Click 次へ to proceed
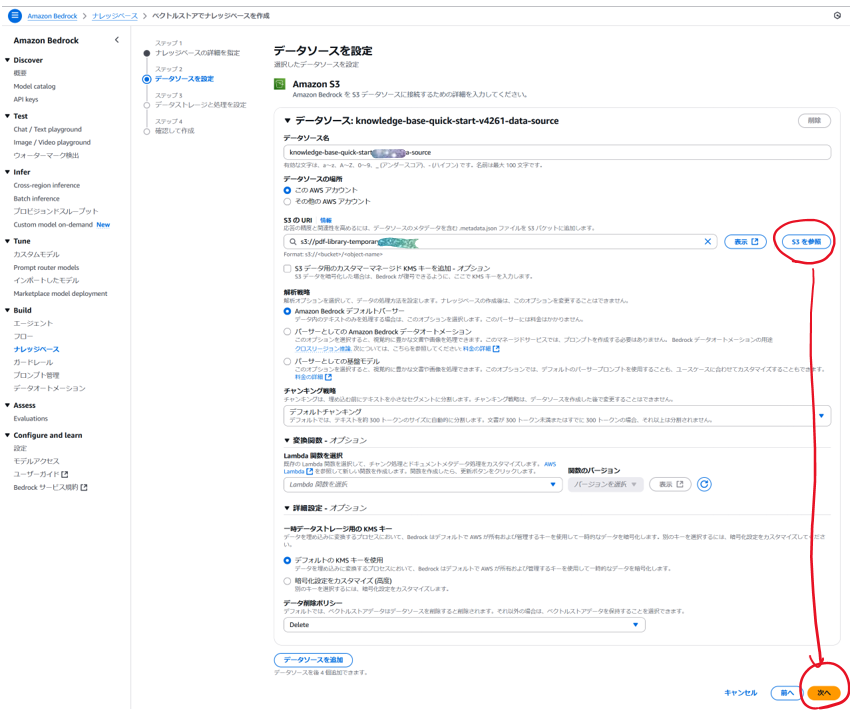Image resolution: width=850 pixels, height=726 pixels. [x=823, y=692]
